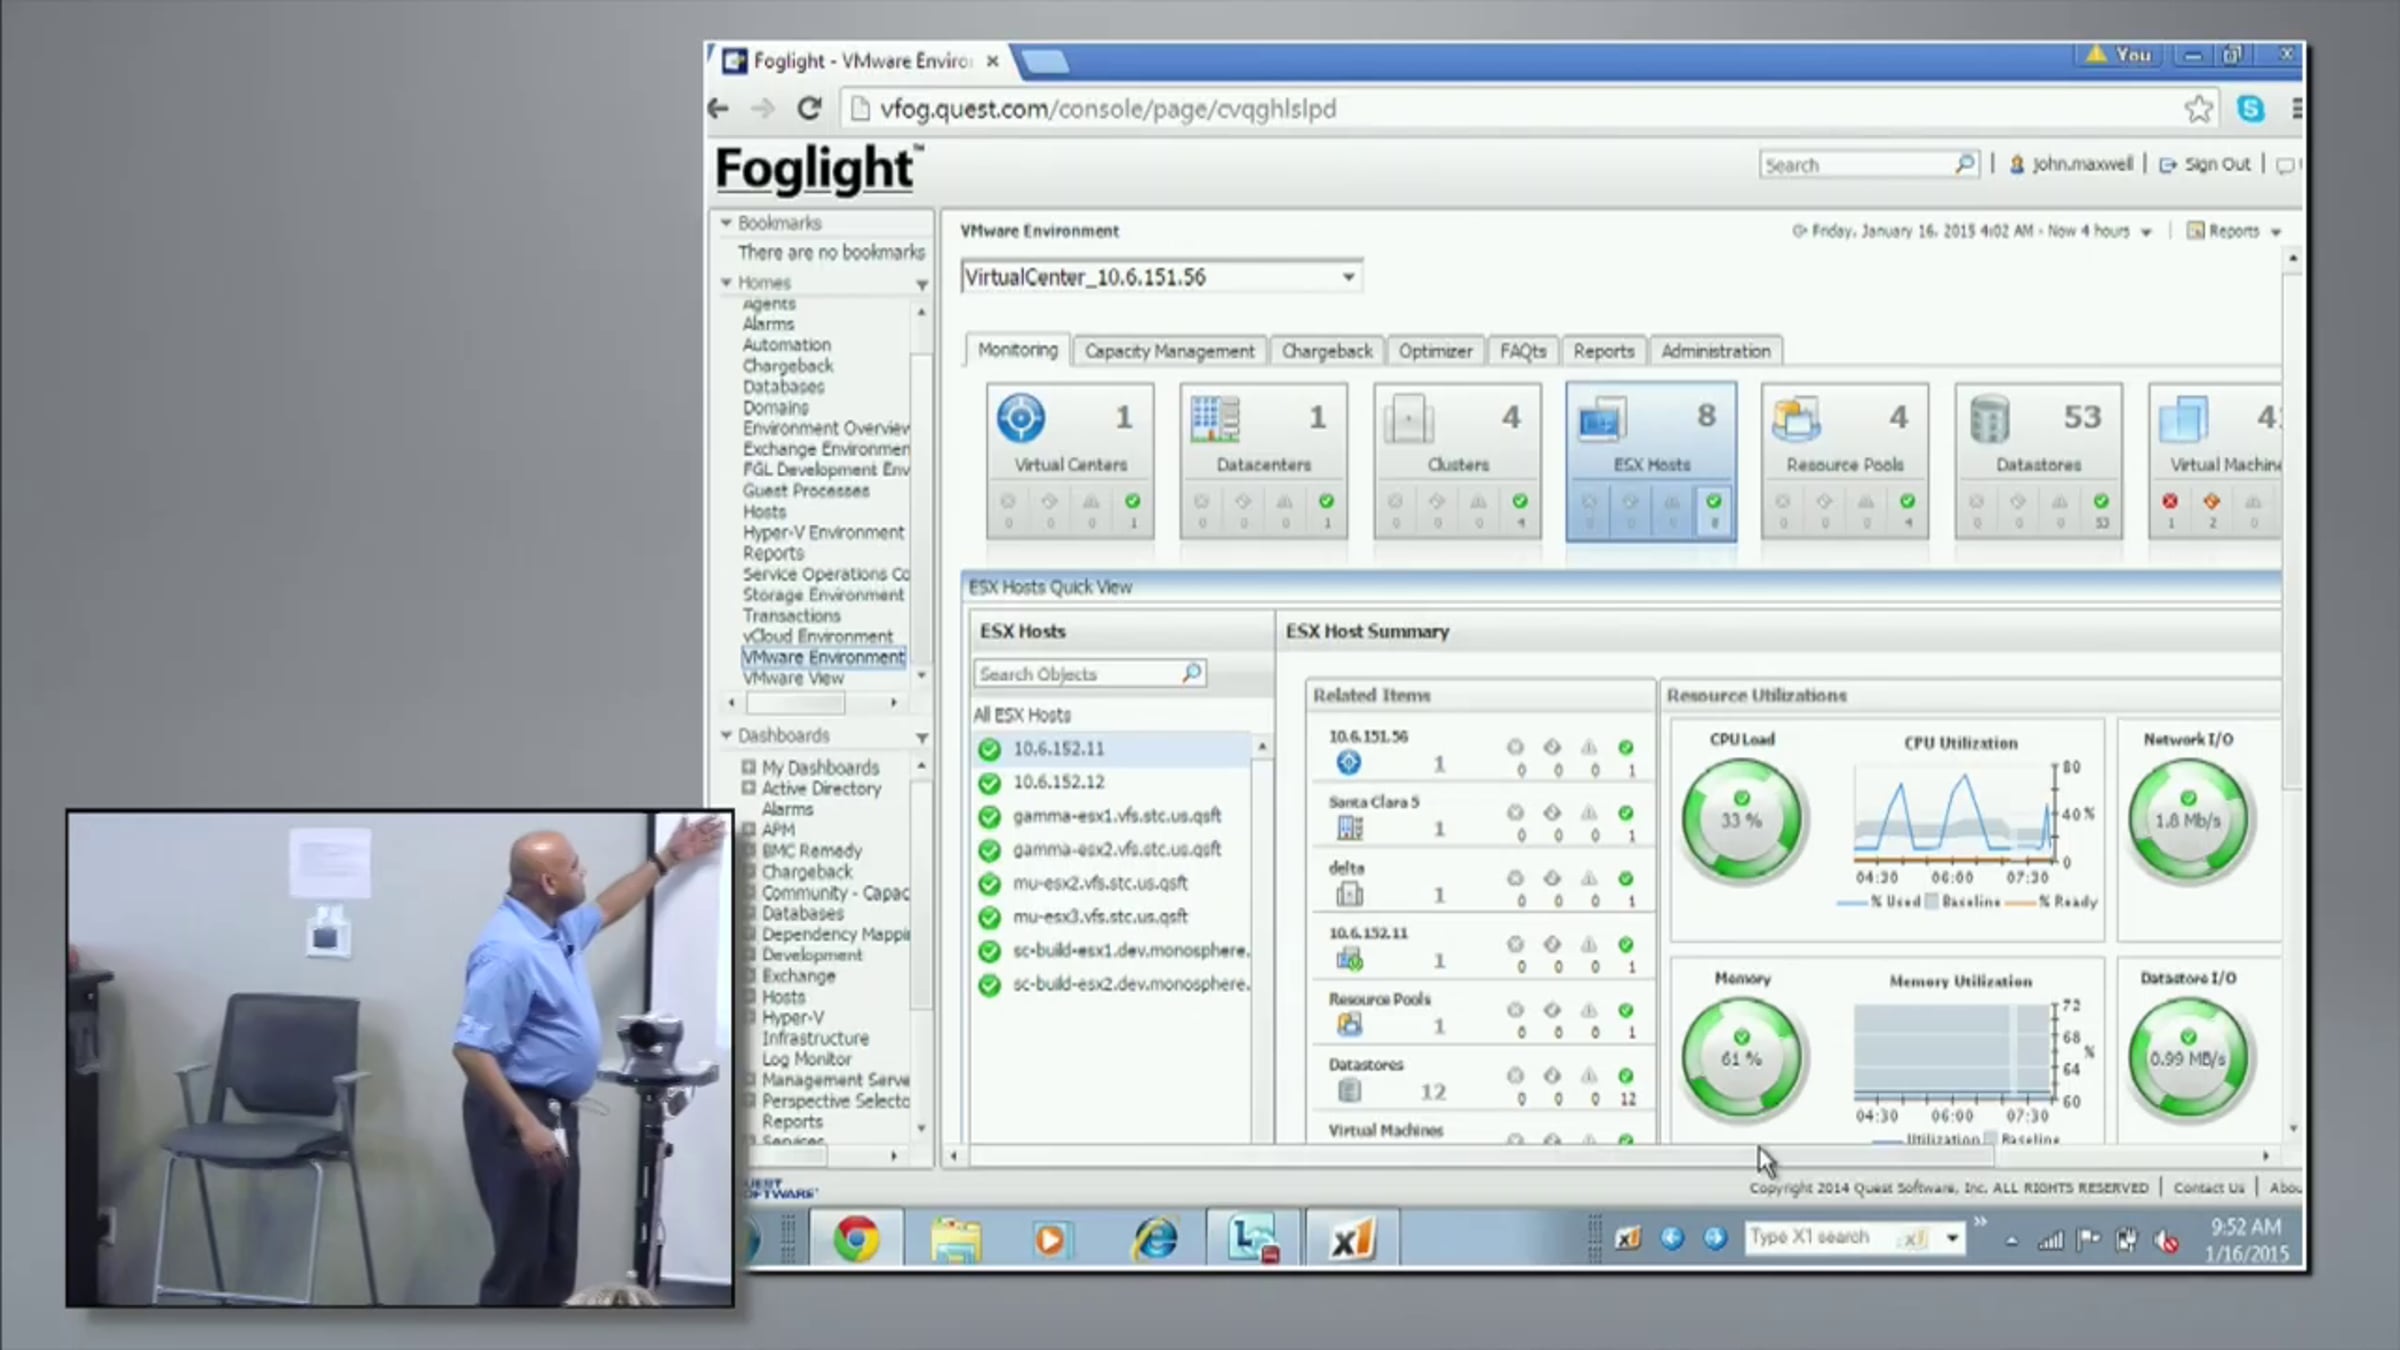Click the Santa Clara 5 datacenter icon
This screenshot has width=2400, height=1350.
(1349, 828)
